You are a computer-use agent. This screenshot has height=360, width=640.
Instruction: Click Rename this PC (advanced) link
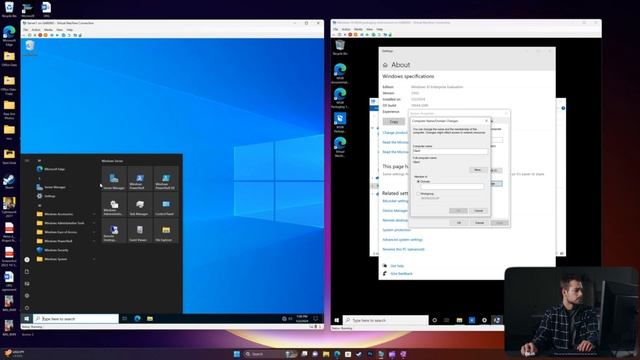pyautogui.click(x=403, y=249)
